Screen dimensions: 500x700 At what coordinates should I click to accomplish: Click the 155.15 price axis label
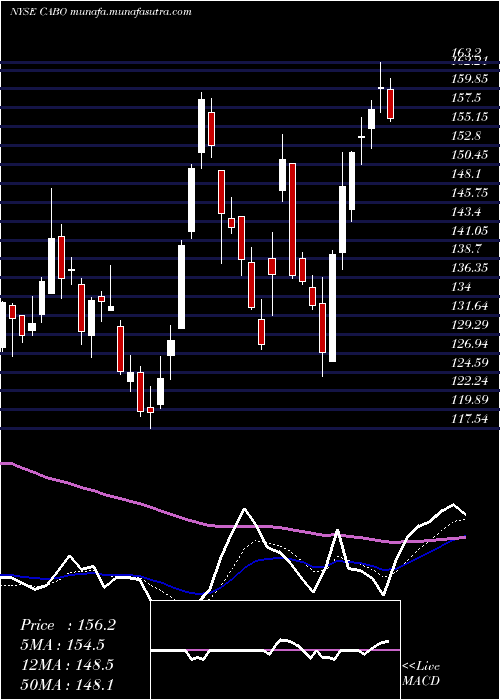click(x=470, y=117)
